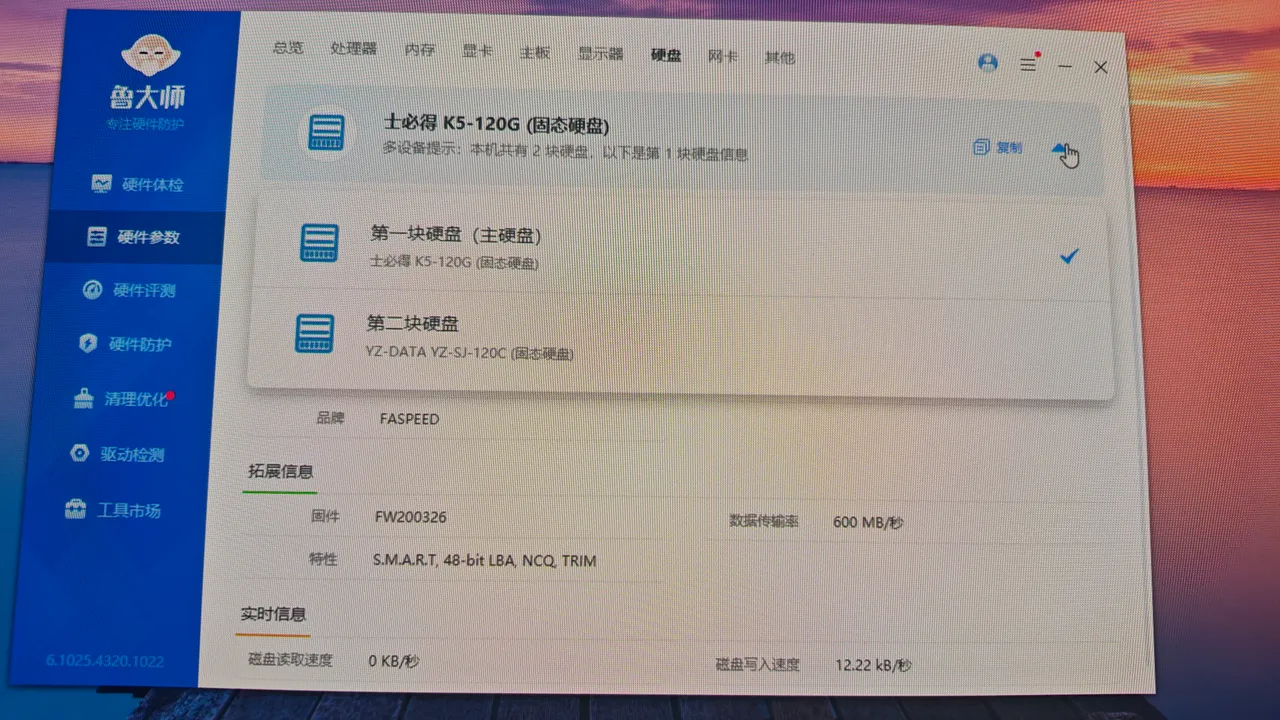Click the 清理优化 broom icon

[84, 399]
